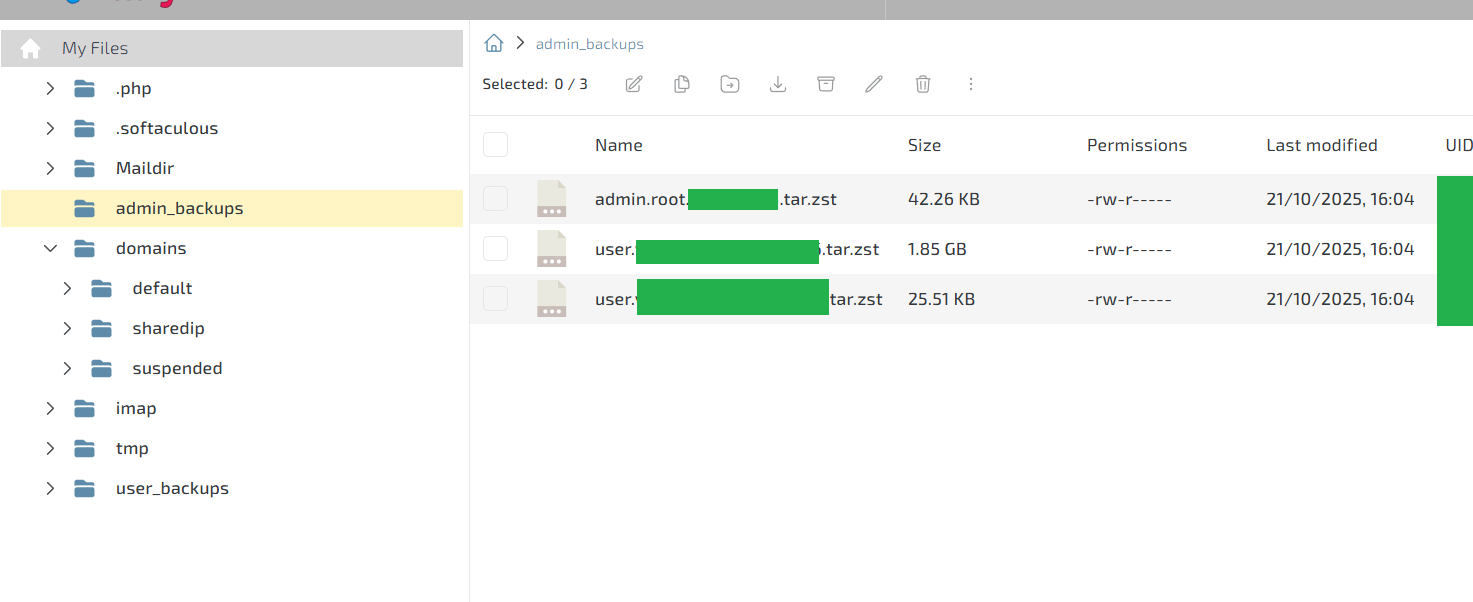This screenshot has width=1473, height=602.
Task: Click the download toolbar icon
Action: pyautogui.click(x=778, y=84)
